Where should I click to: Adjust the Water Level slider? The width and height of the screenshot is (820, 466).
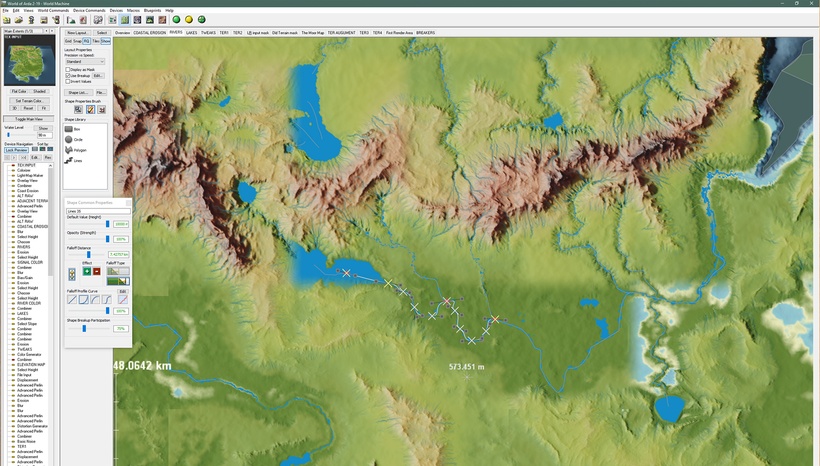(9, 135)
